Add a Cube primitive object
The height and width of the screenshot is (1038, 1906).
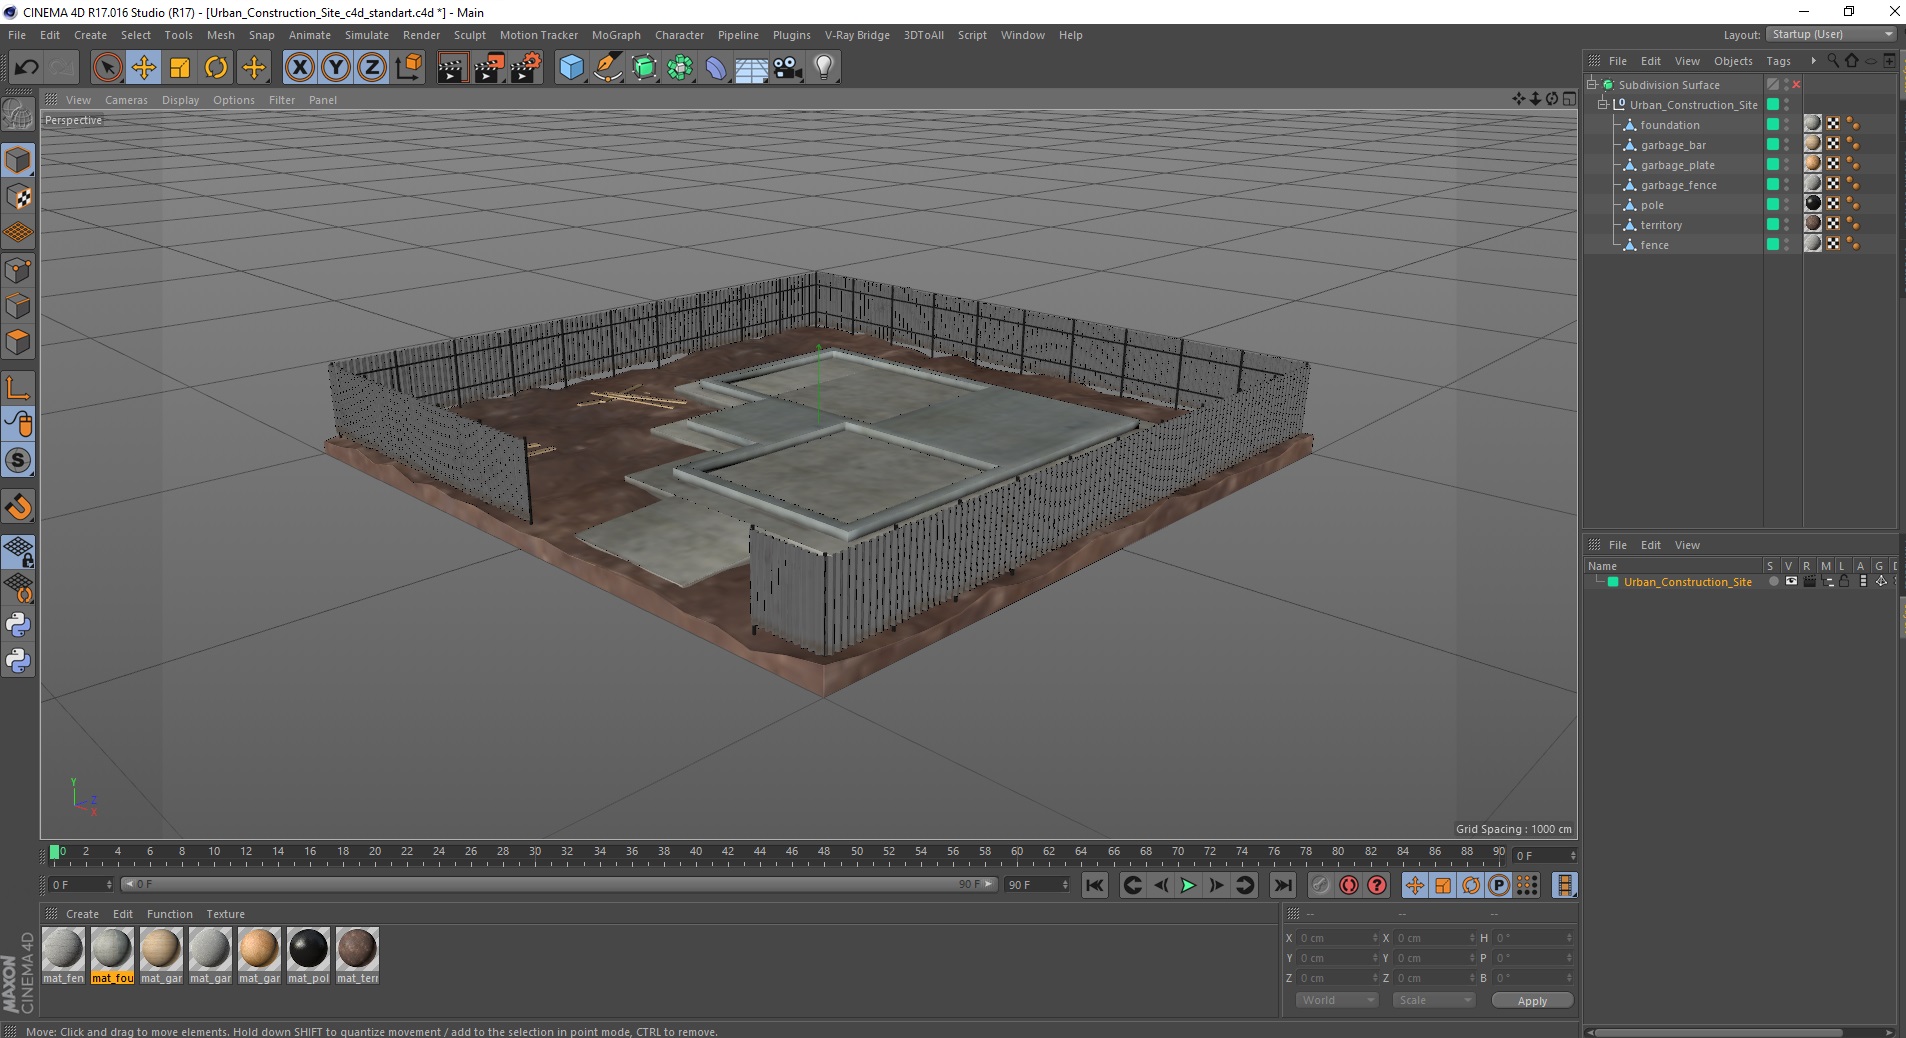click(x=571, y=67)
